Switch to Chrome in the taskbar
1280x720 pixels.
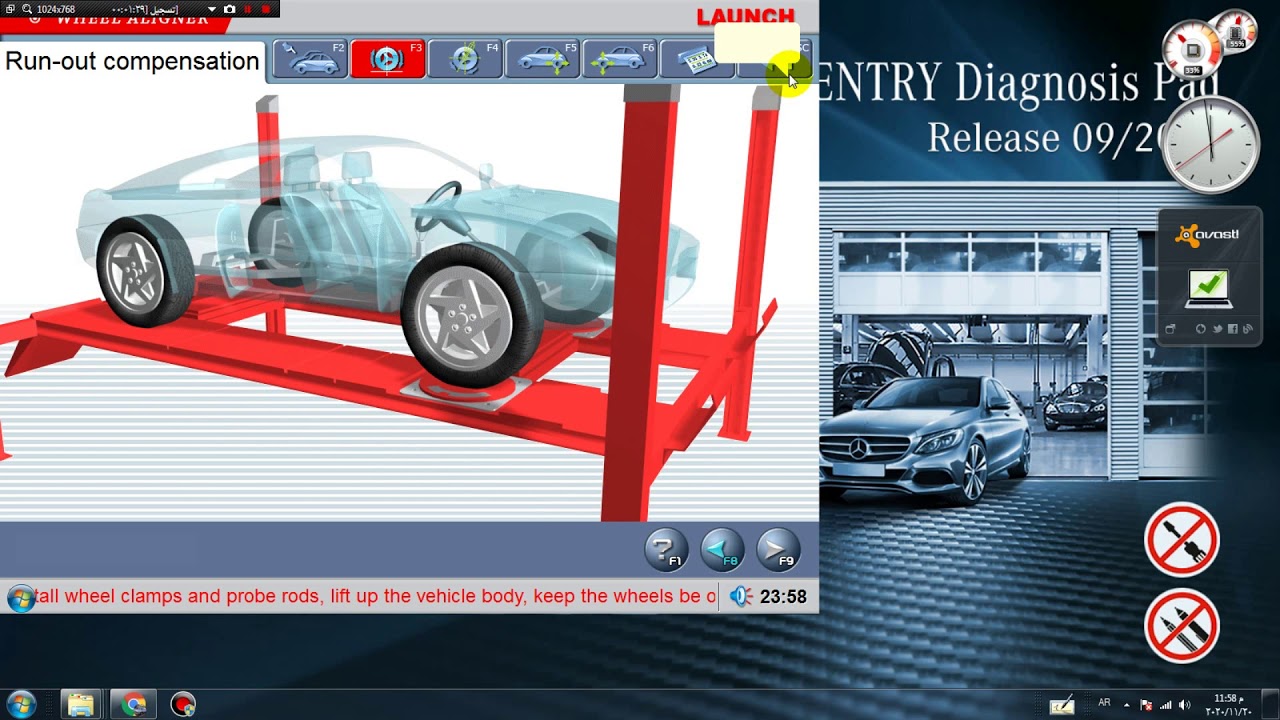point(133,705)
